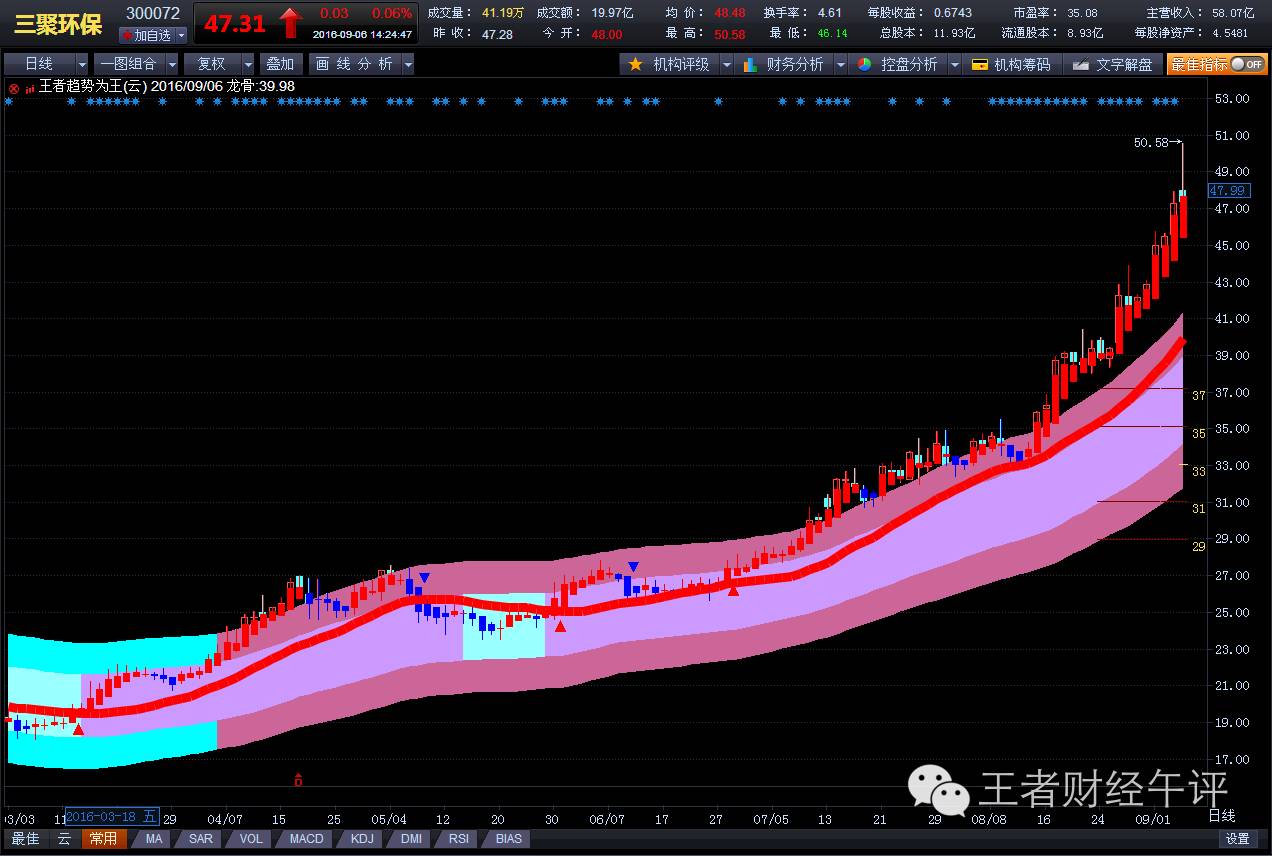This screenshot has width=1272, height=856.
Task: Click the big red up arrow icon
Action: [x=290, y=22]
